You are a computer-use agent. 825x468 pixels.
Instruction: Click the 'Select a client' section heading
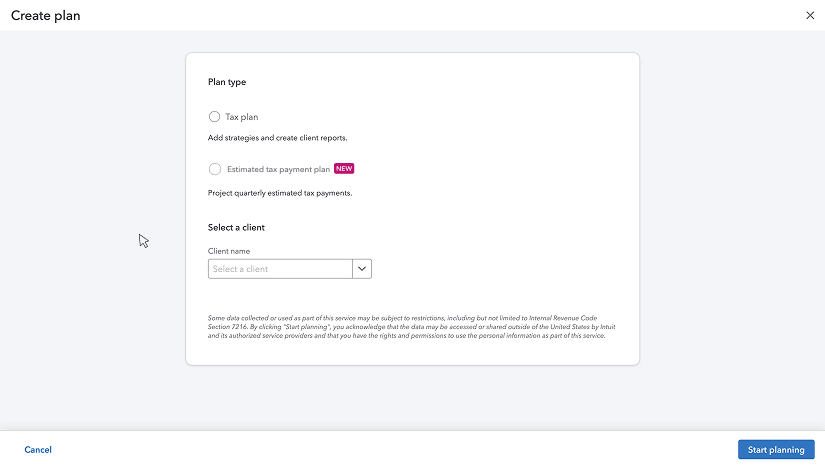point(236,227)
